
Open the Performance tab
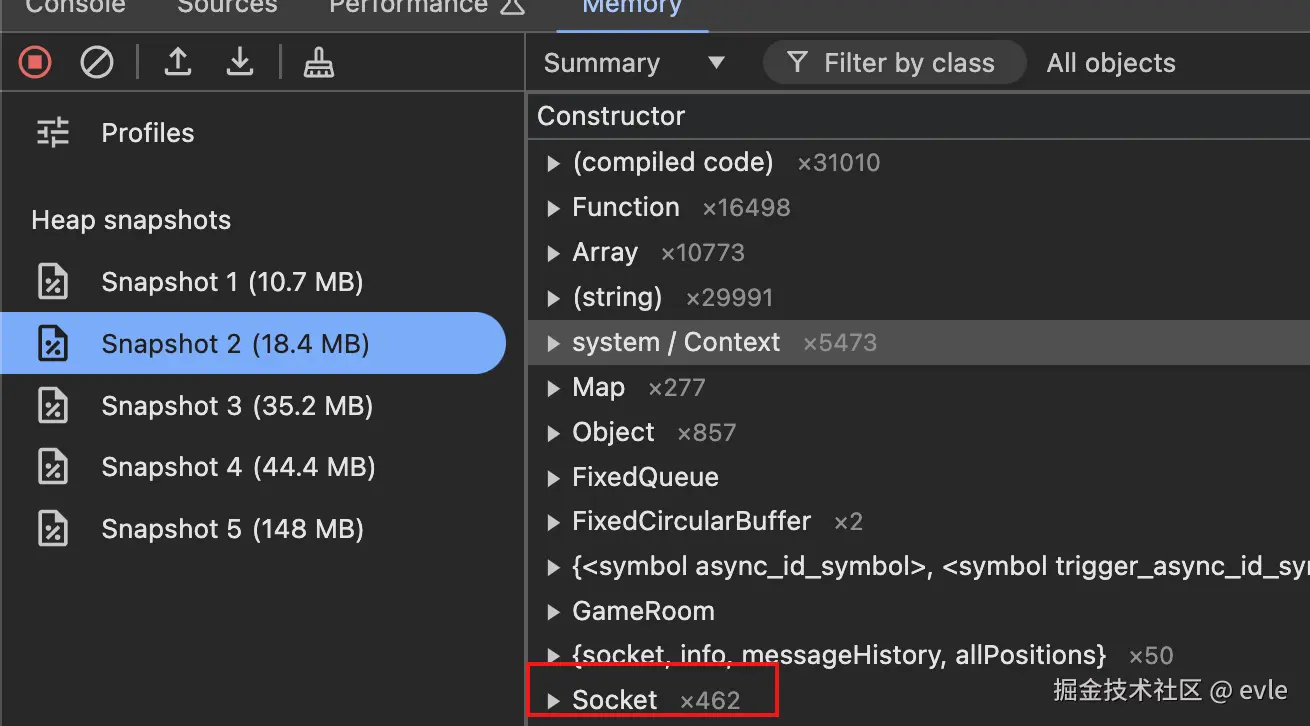tap(408, 7)
